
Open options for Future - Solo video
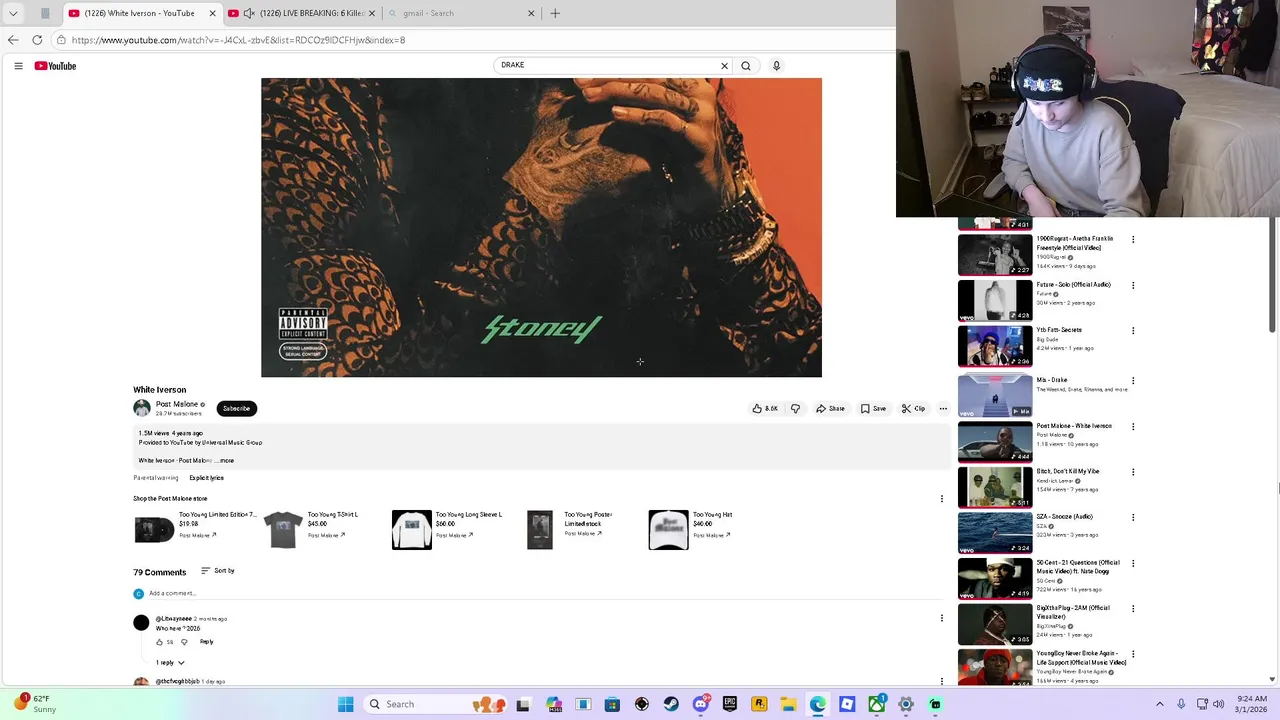click(1133, 285)
